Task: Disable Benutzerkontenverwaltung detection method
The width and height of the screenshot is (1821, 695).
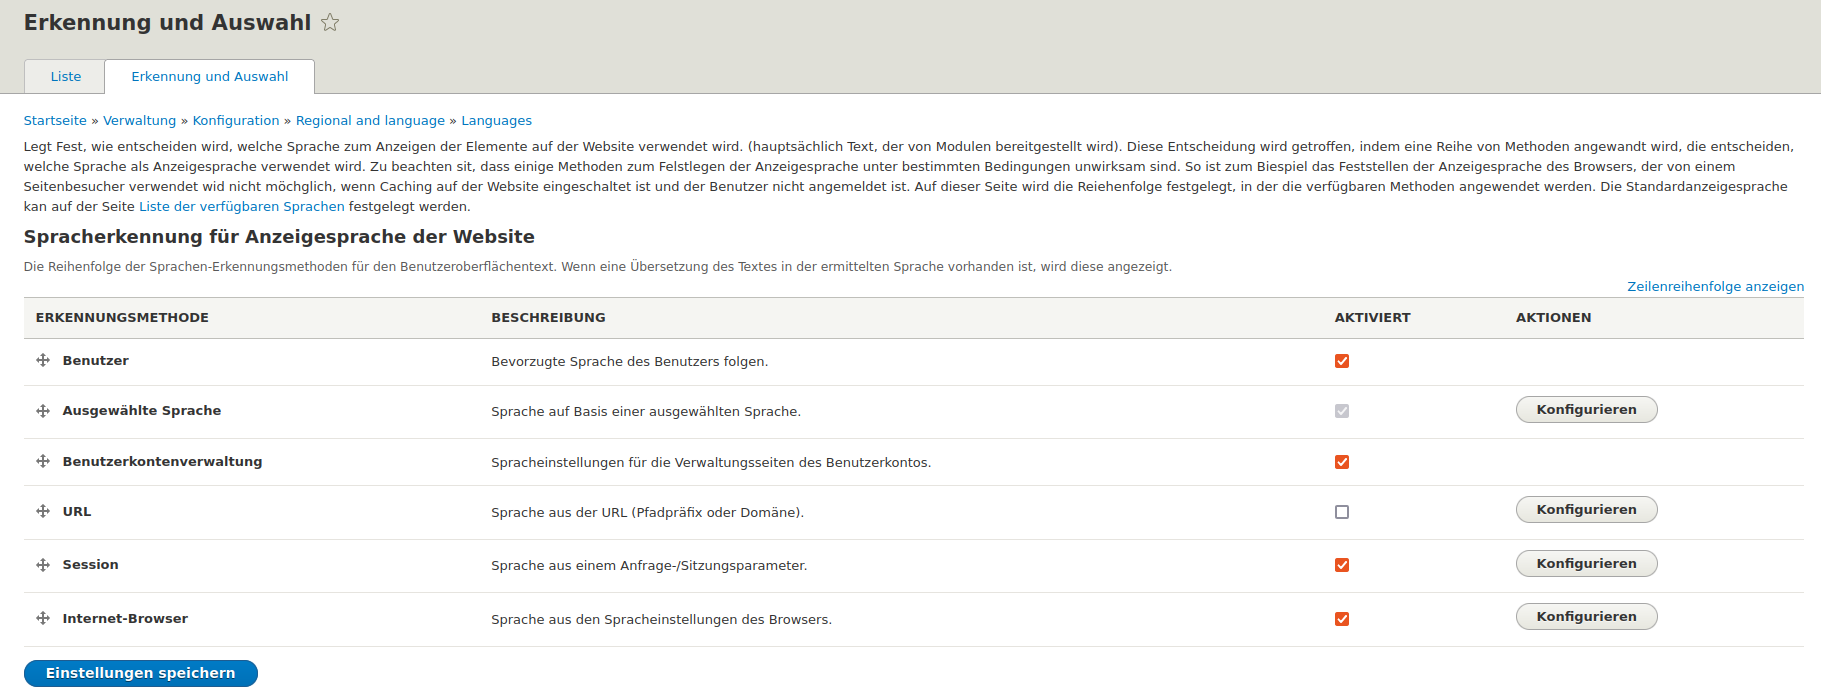Action: pos(1342,462)
